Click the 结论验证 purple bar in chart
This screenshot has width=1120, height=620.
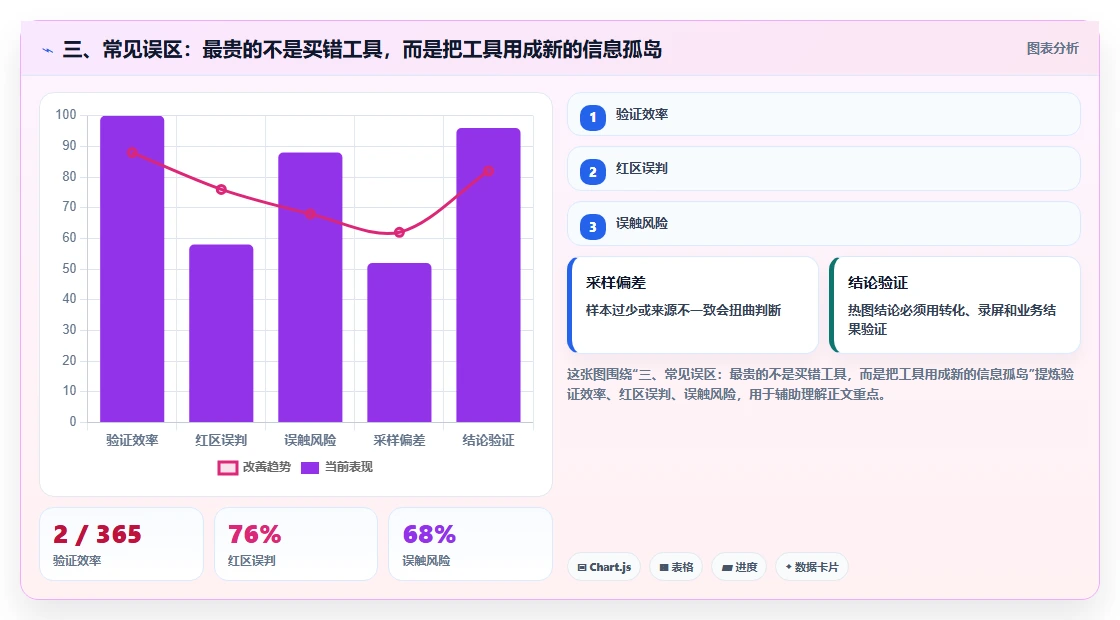(489, 275)
